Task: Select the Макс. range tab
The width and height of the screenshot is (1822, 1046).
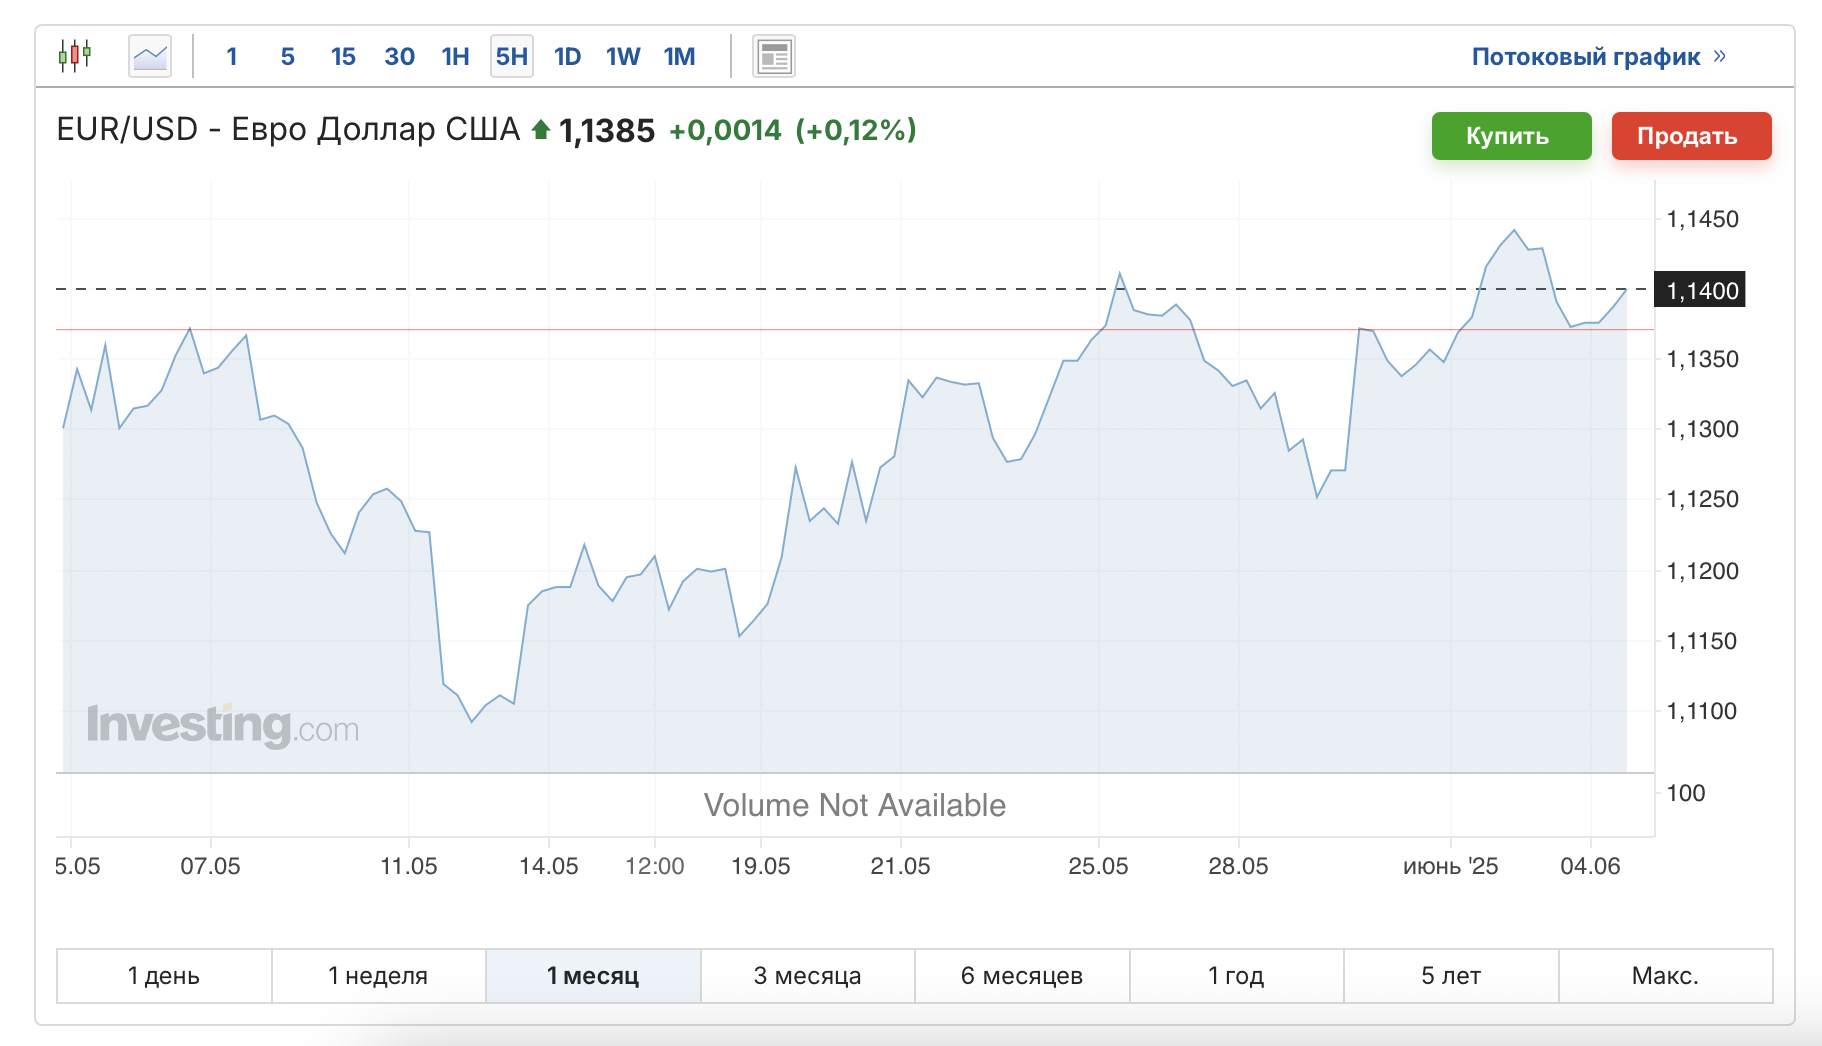Action: pos(1665,976)
